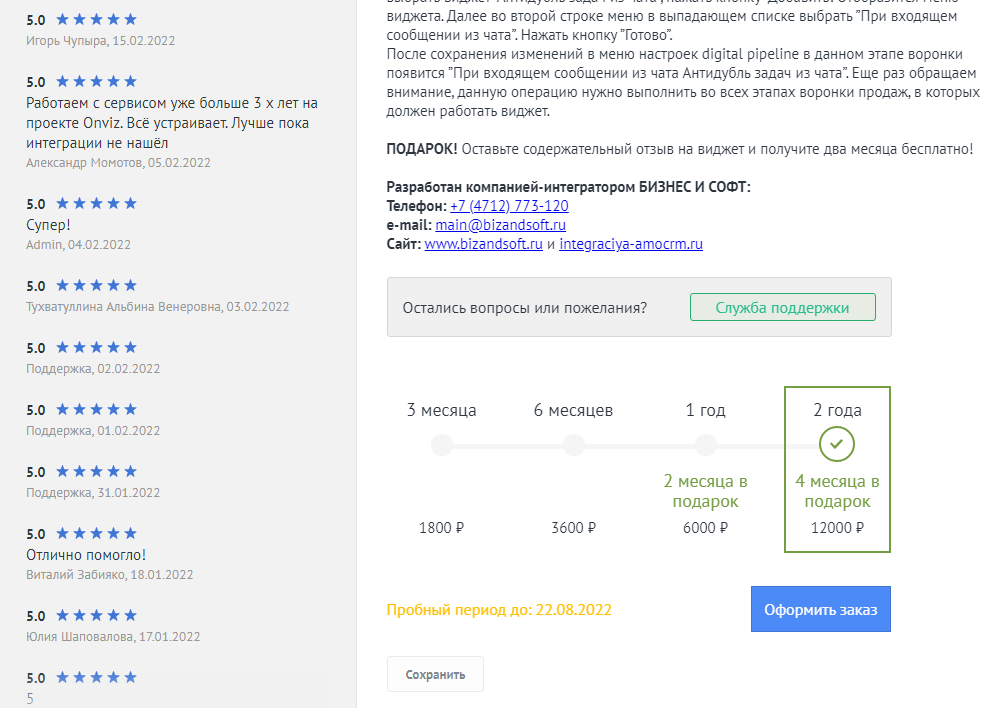The width and height of the screenshot is (992, 708).
Task: Click star rating of Поддержка 01.02.2022 review
Action: (x=96, y=409)
